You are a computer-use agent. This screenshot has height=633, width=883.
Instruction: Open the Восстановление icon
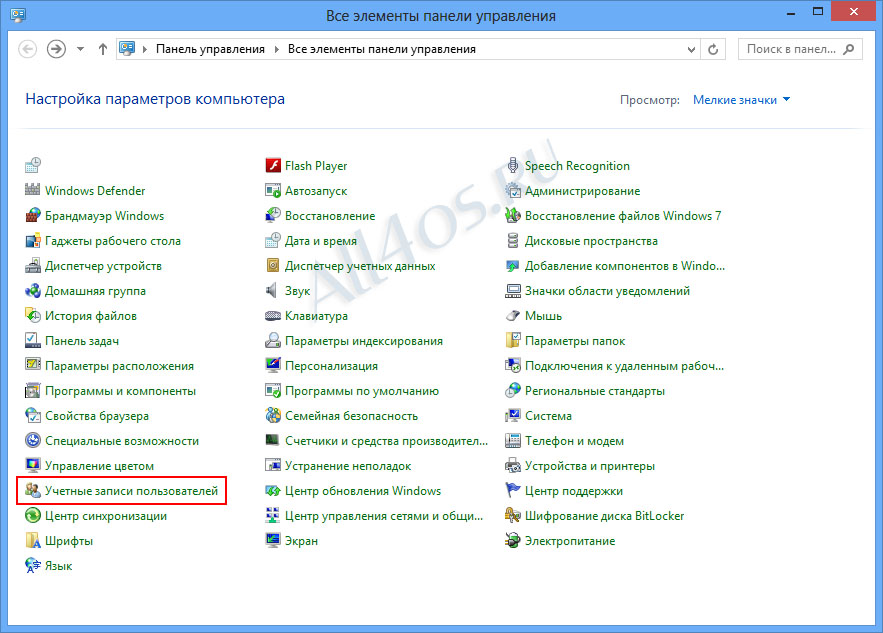coord(273,216)
